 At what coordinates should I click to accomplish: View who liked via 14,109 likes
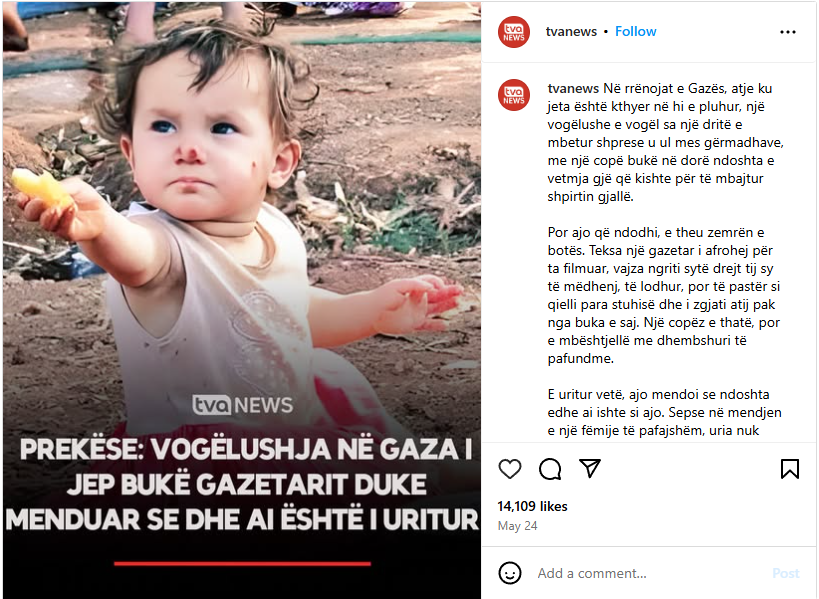(532, 506)
